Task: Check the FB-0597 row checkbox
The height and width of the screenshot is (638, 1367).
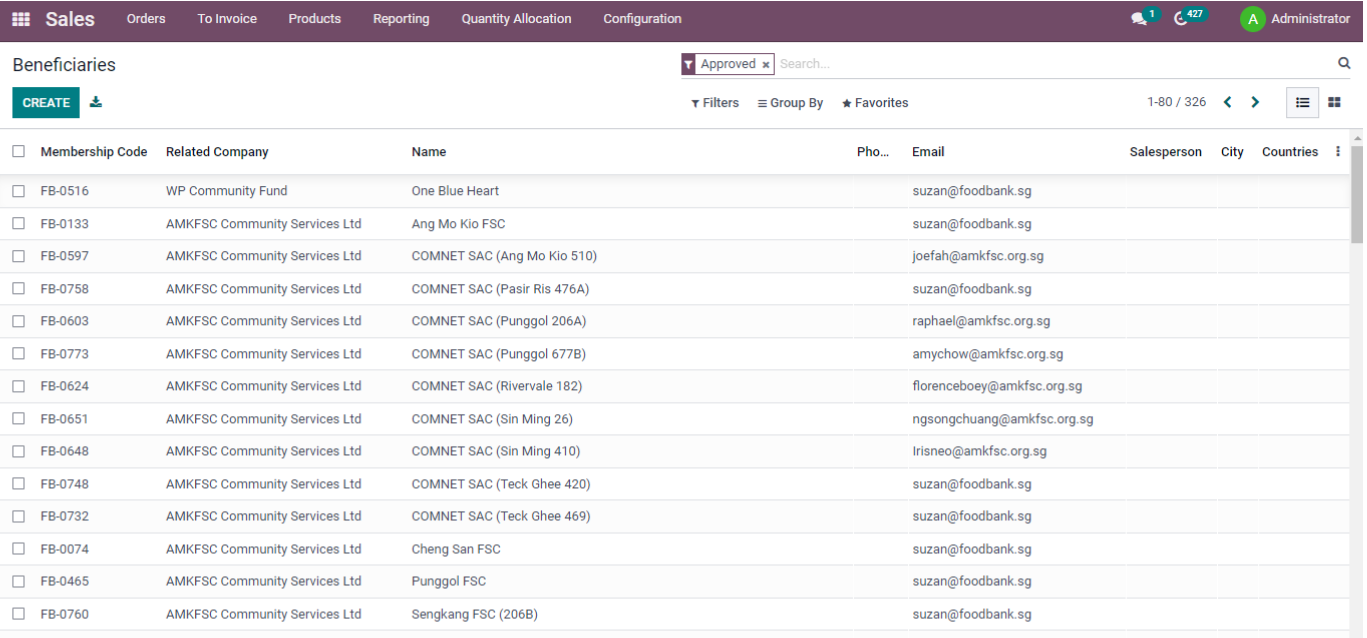Action: (19, 256)
